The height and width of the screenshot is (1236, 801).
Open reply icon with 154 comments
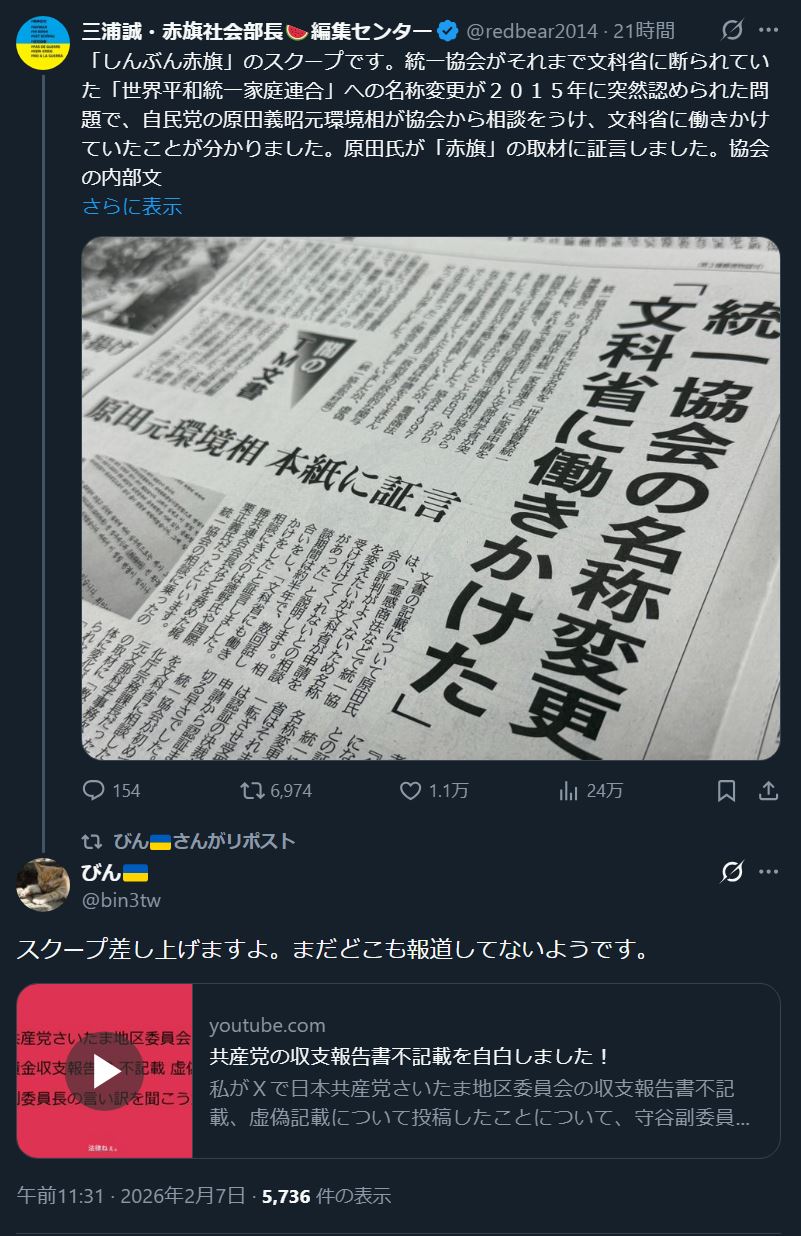tap(94, 791)
